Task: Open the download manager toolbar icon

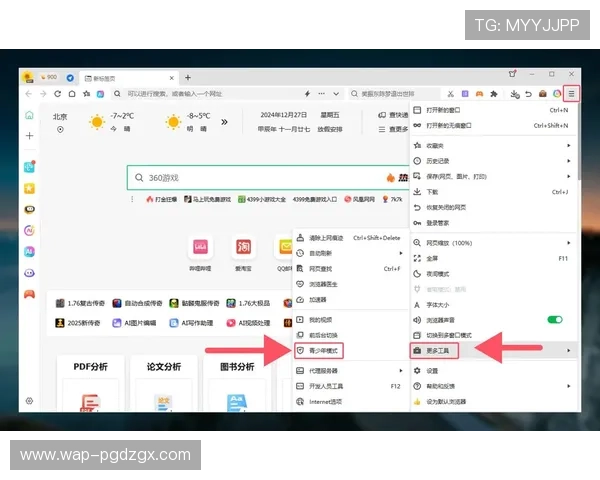Action: (515, 94)
